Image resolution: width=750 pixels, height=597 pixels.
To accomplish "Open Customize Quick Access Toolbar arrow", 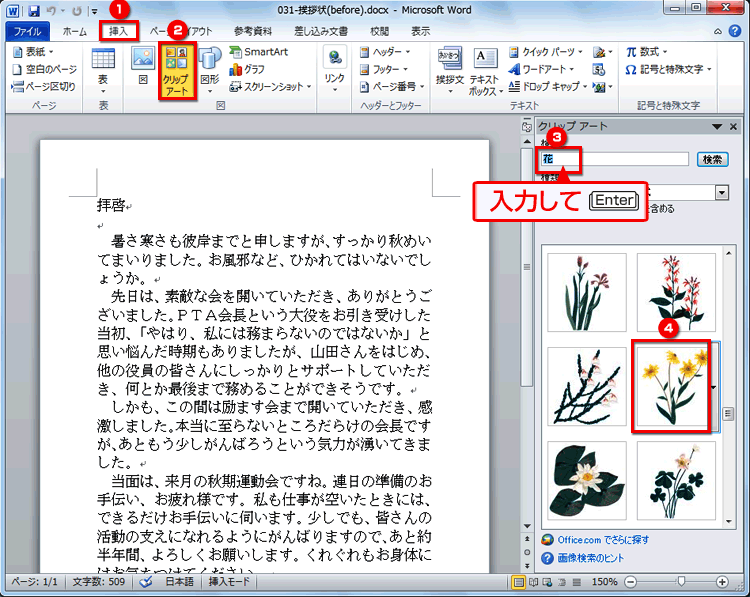I will click(x=95, y=11).
